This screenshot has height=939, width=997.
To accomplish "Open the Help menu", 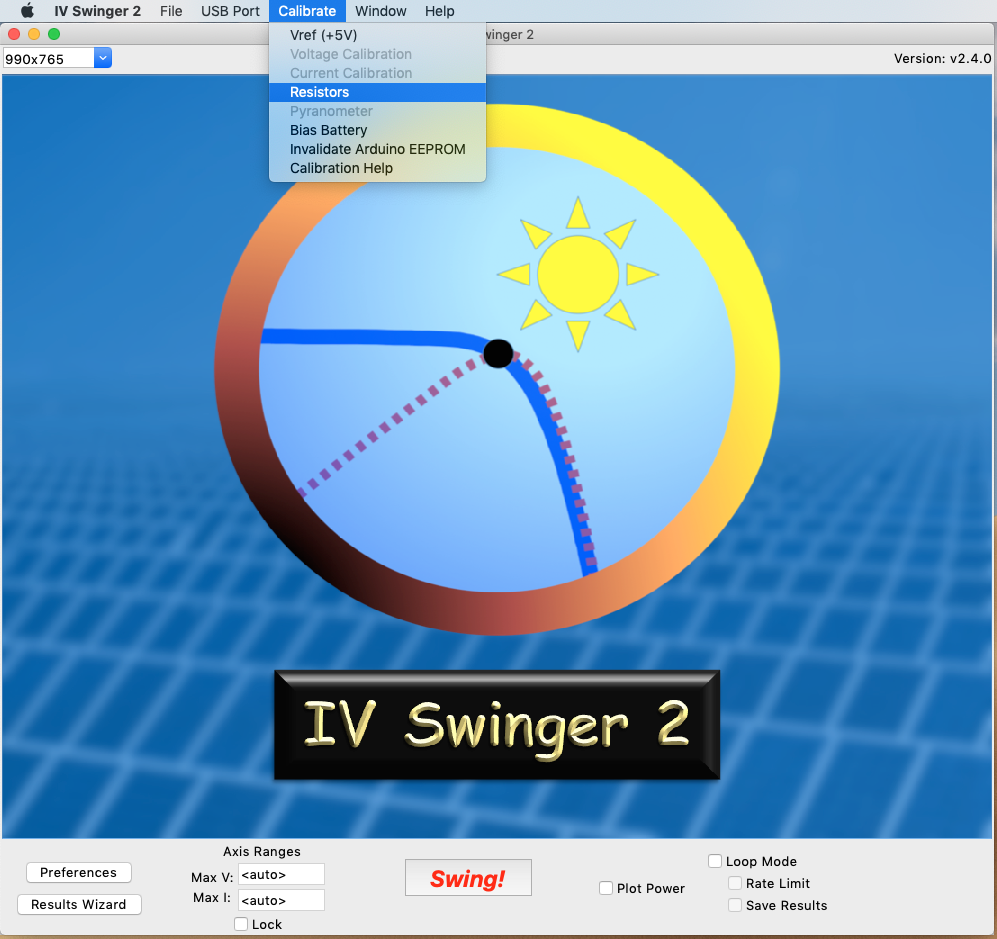I will pyautogui.click(x=439, y=11).
